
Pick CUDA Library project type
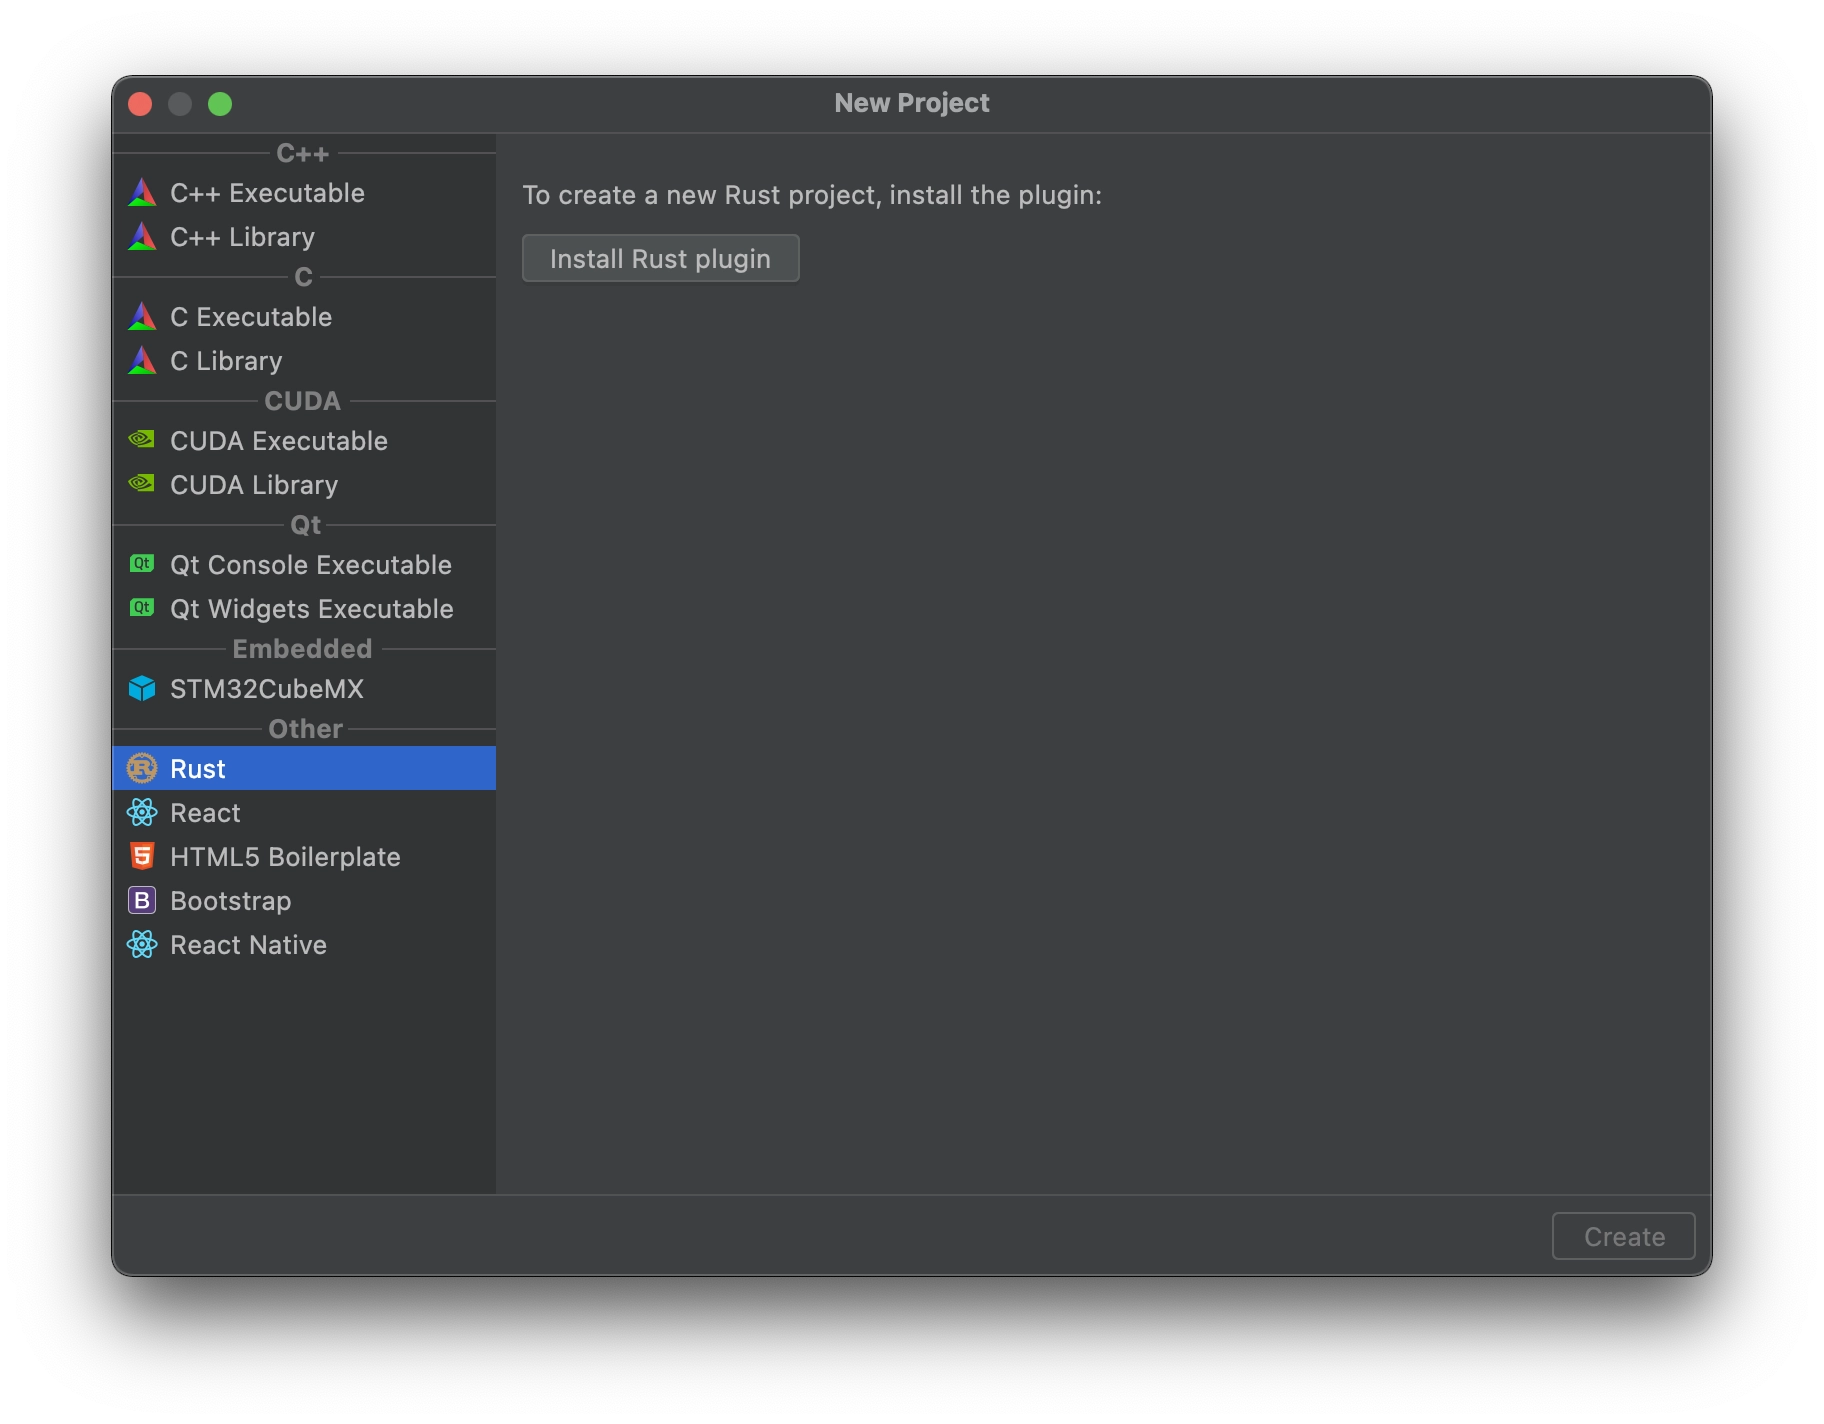pyautogui.click(x=304, y=485)
